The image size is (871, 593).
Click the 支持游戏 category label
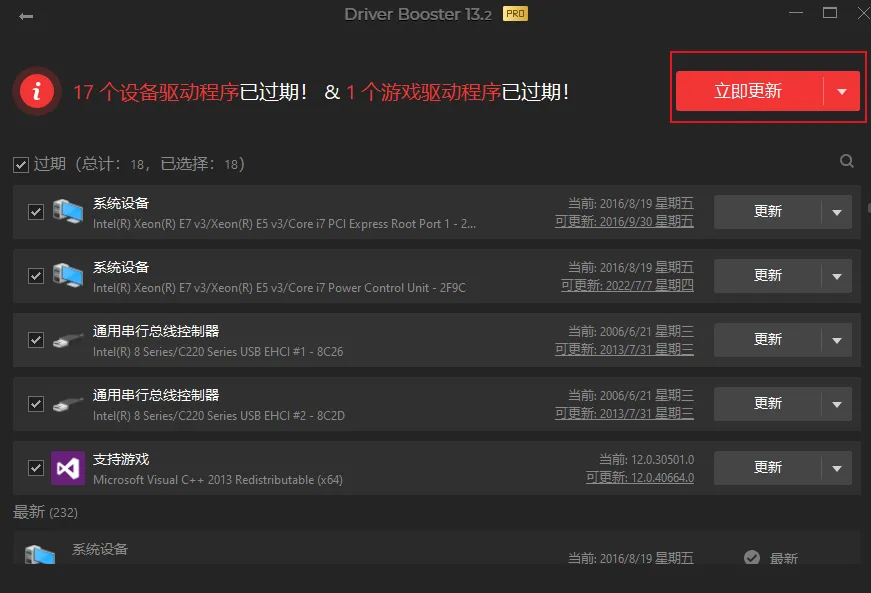121,460
